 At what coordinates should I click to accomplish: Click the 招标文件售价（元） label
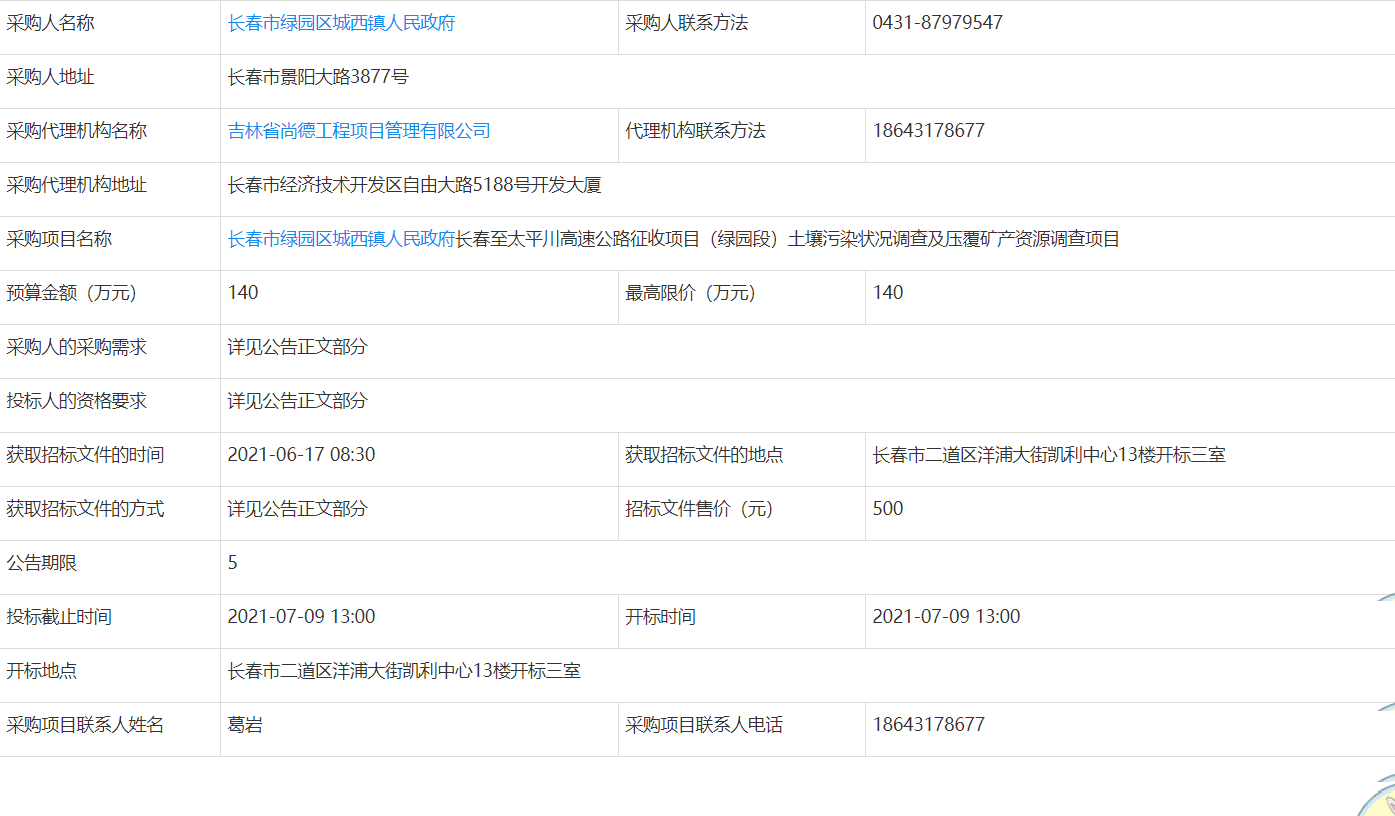700,509
